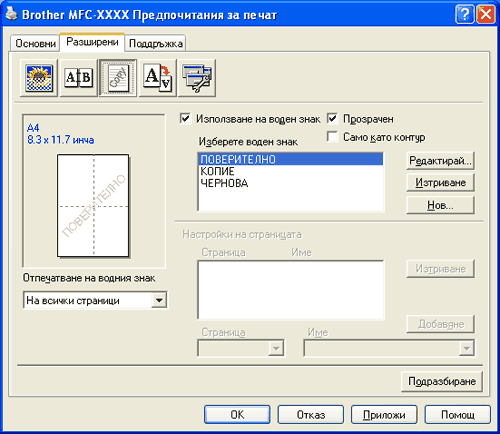Toggle the Използване на воден знак checkbox
The width and height of the screenshot is (500, 434).
(x=185, y=119)
